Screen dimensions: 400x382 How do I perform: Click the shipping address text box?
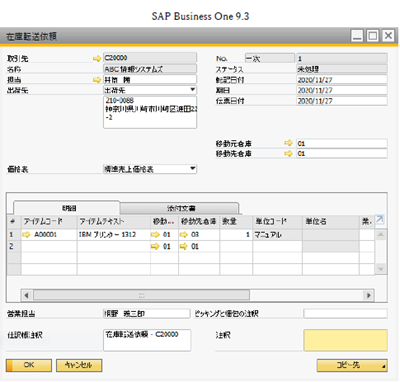(x=150, y=112)
